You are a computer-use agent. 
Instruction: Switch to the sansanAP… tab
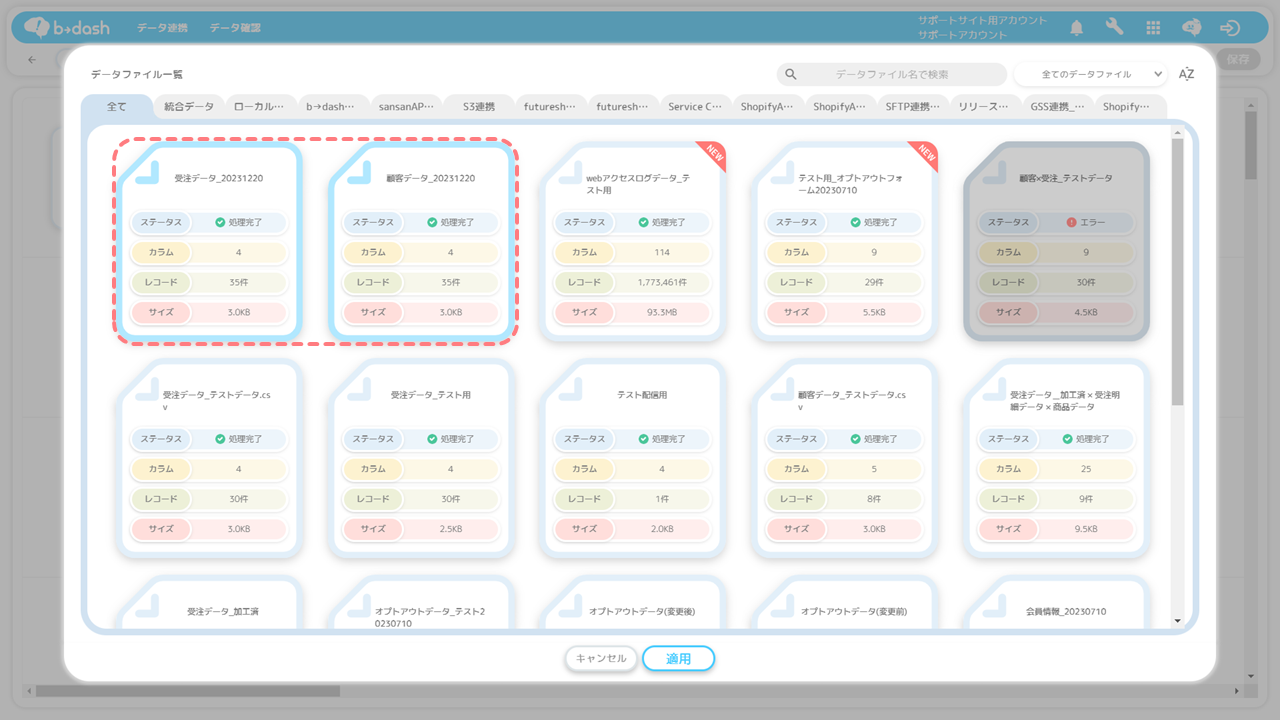tap(406, 106)
